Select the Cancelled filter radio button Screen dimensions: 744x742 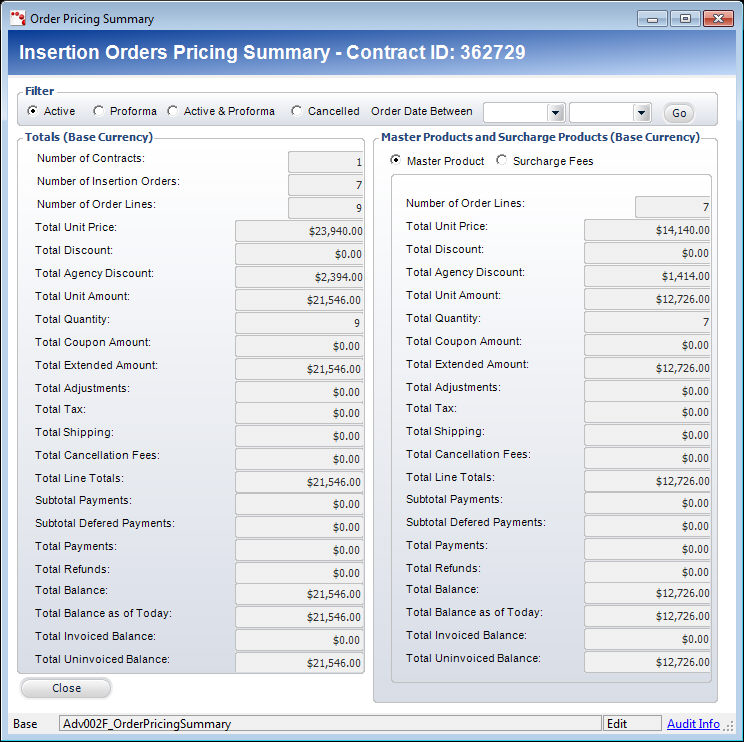pyautogui.click(x=297, y=111)
